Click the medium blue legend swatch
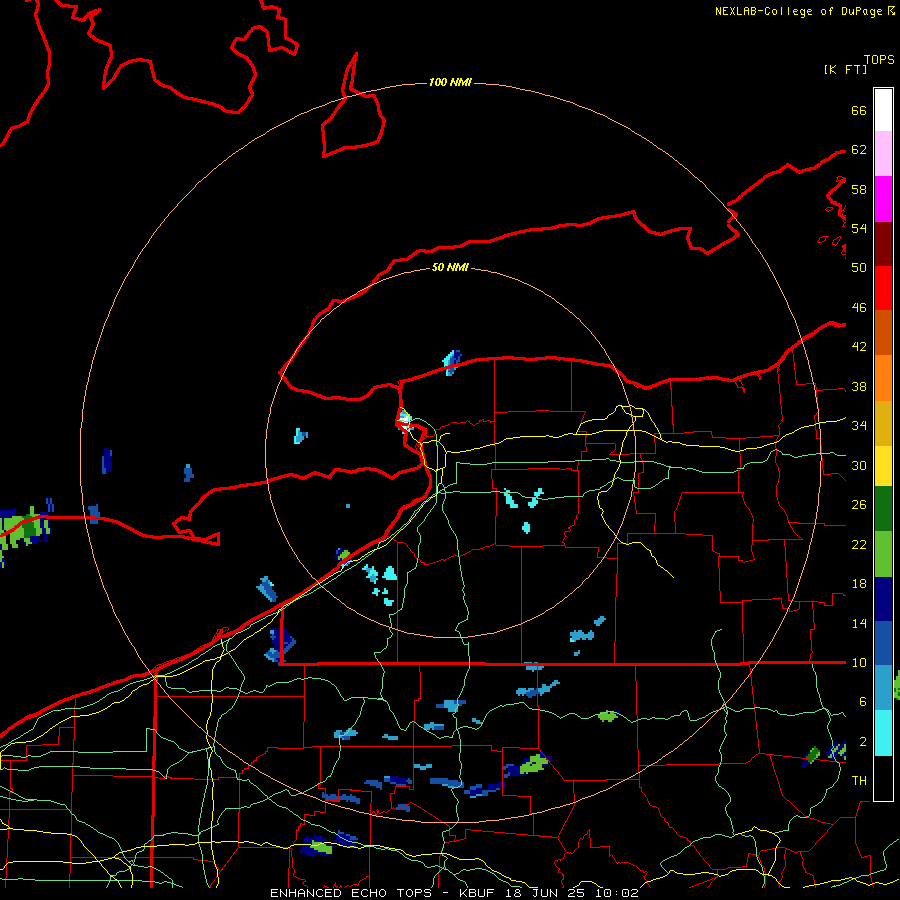Image resolution: width=900 pixels, height=900 pixels. pos(883,643)
